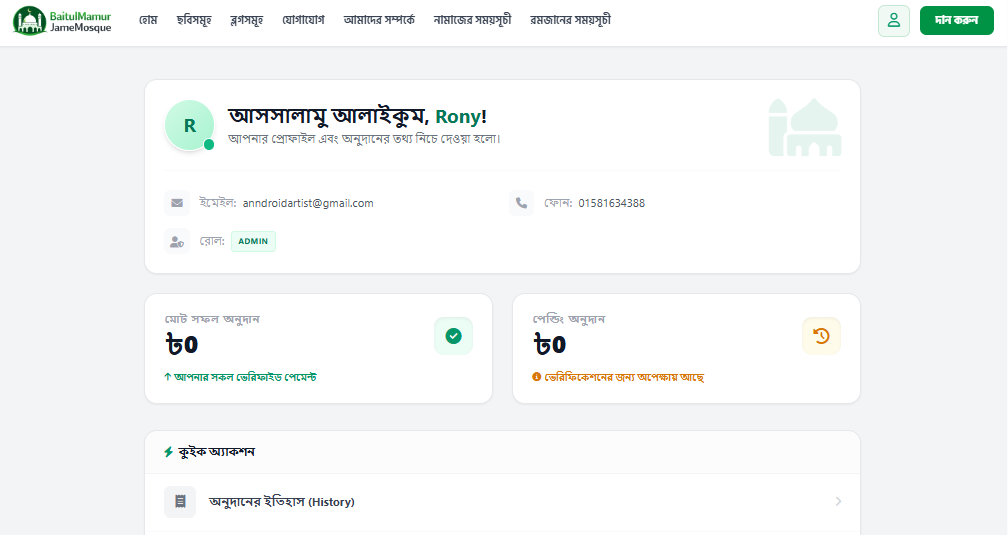Click the green checkmark verified icon
Image resolution: width=1008 pixels, height=535 pixels.
(x=453, y=336)
